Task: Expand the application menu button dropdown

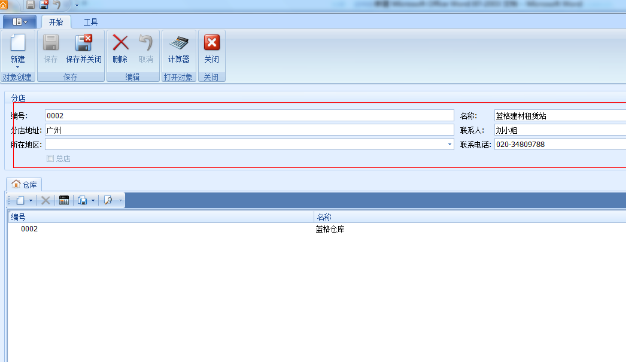Action: (x=20, y=22)
